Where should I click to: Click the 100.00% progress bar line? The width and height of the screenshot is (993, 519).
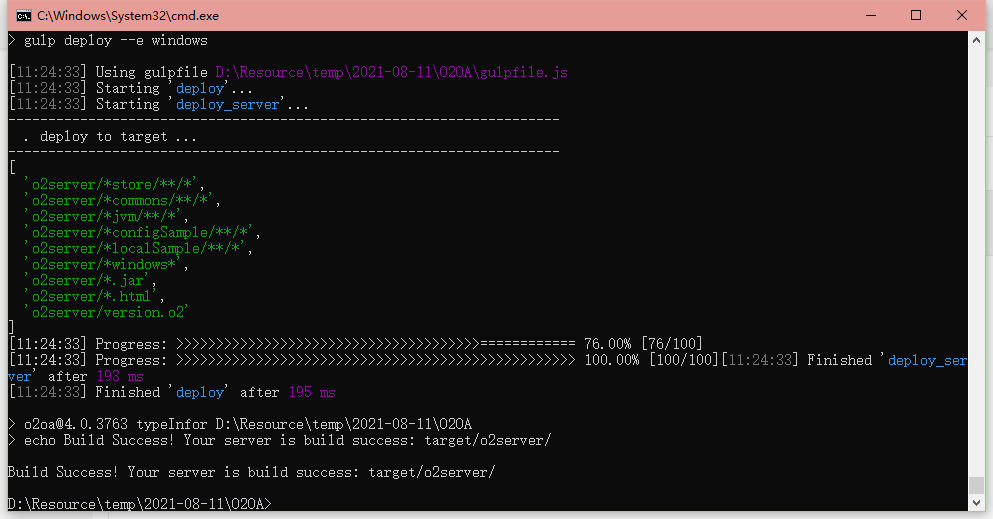[375, 360]
